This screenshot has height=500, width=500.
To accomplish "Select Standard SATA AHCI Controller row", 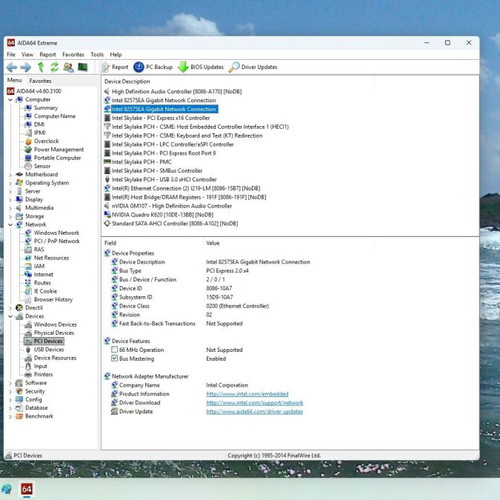I will [x=175, y=224].
